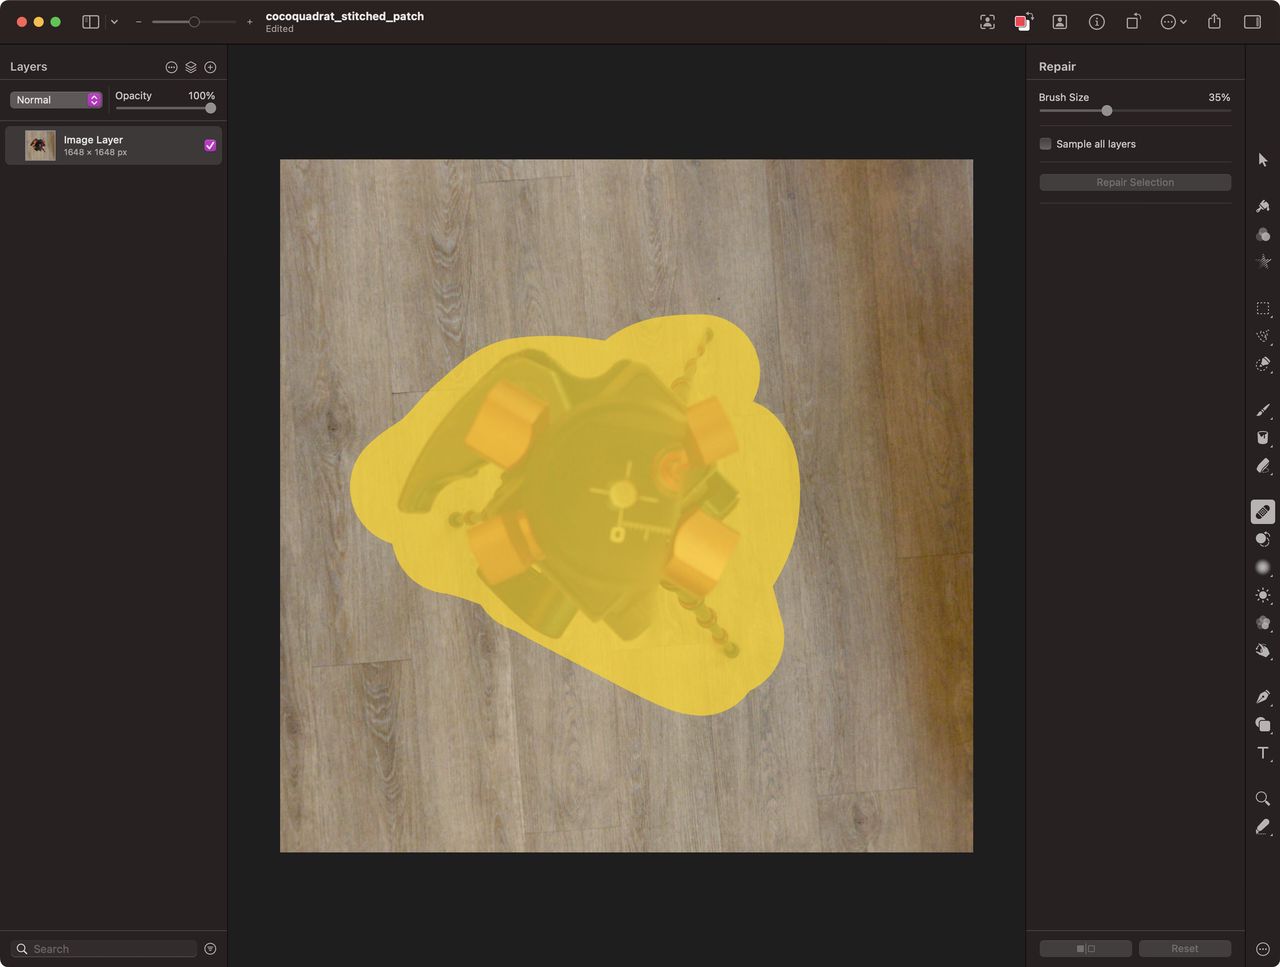Open the chevron next to the sidebar toggle

[x=114, y=21]
